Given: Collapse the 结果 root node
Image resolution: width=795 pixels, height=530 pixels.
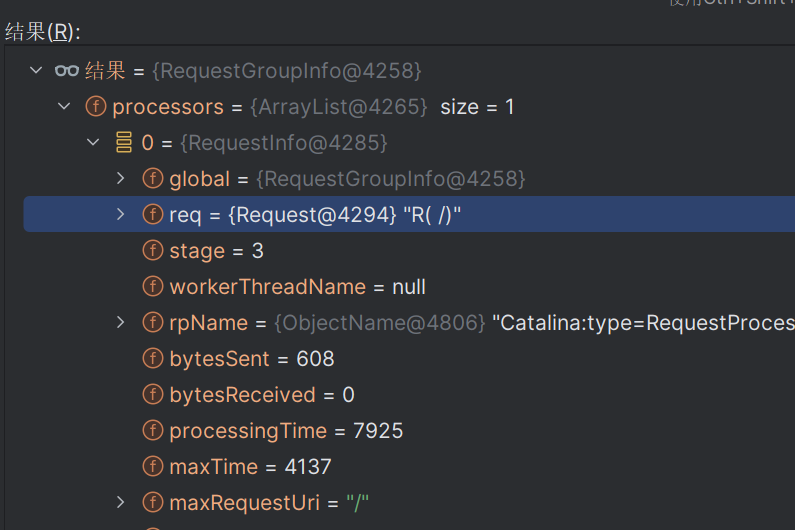Looking at the screenshot, I should point(36,71).
